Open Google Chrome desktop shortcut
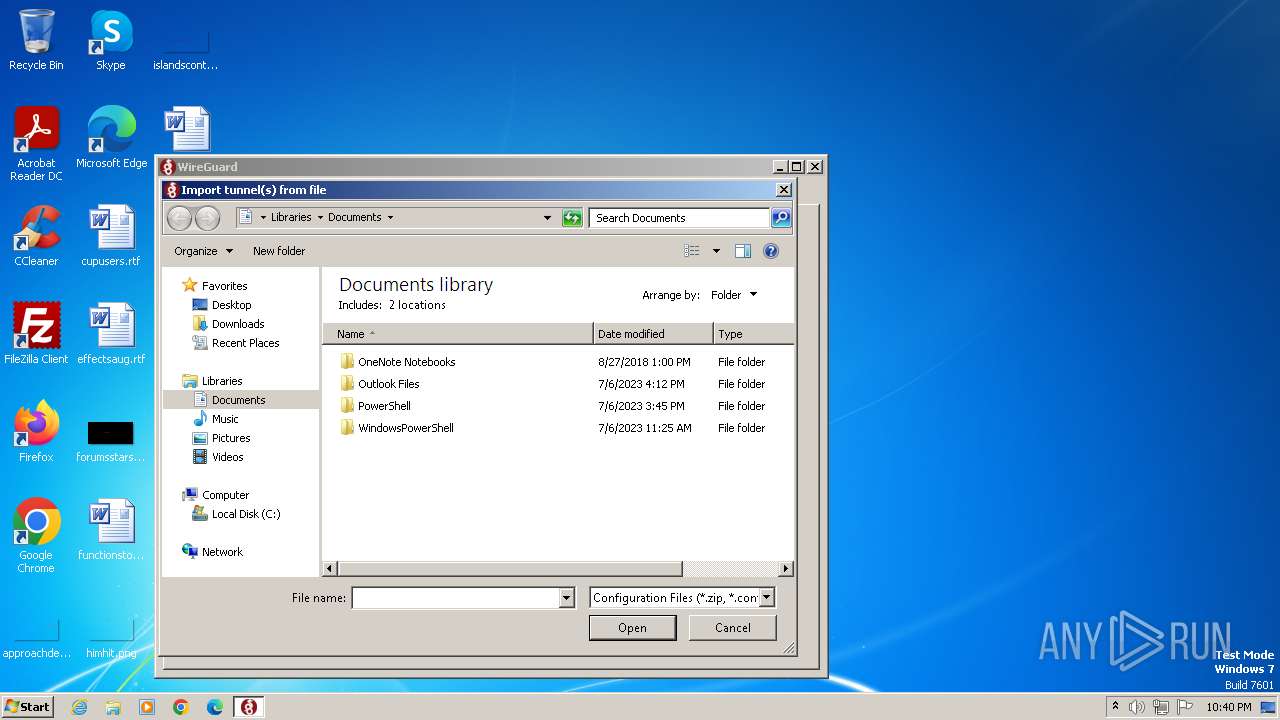This screenshot has height=720, width=1280. pyautogui.click(x=36, y=536)
